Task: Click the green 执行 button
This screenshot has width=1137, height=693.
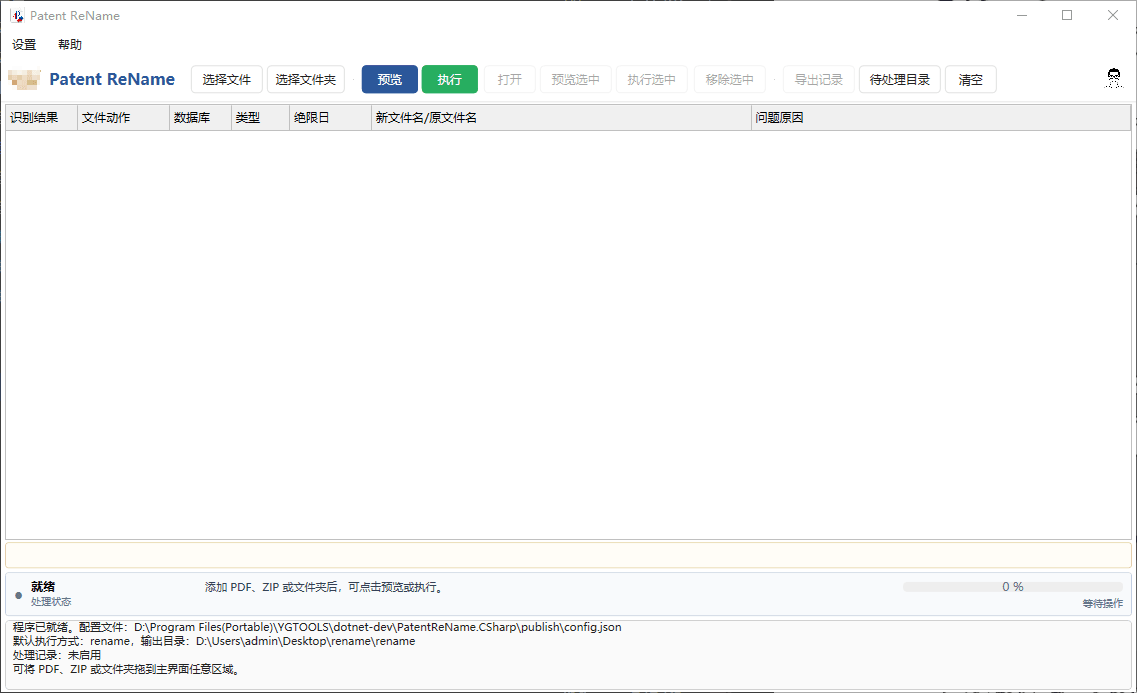Action: click(x=450, y=80)
